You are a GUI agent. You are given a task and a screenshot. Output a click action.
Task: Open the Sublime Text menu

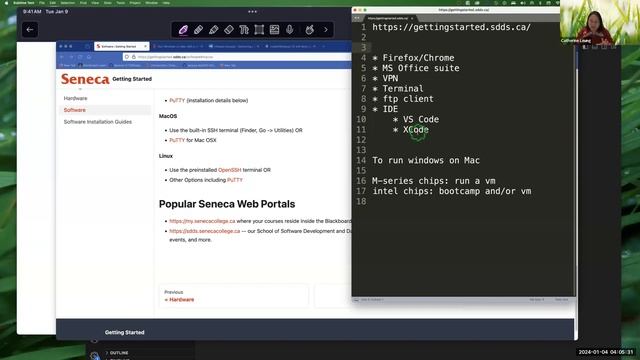[x=24, y=2]
